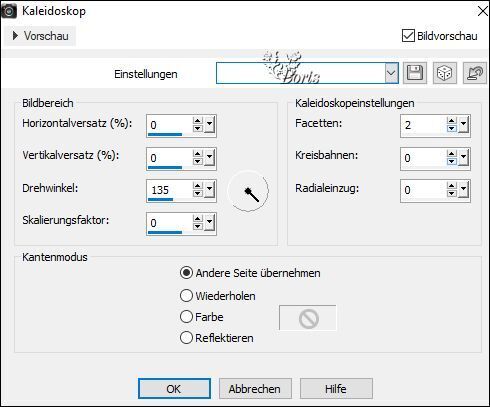The image size is (490, 407).
Task: Open the Einstellungen presets dropdown
Action: coord(391,73)
